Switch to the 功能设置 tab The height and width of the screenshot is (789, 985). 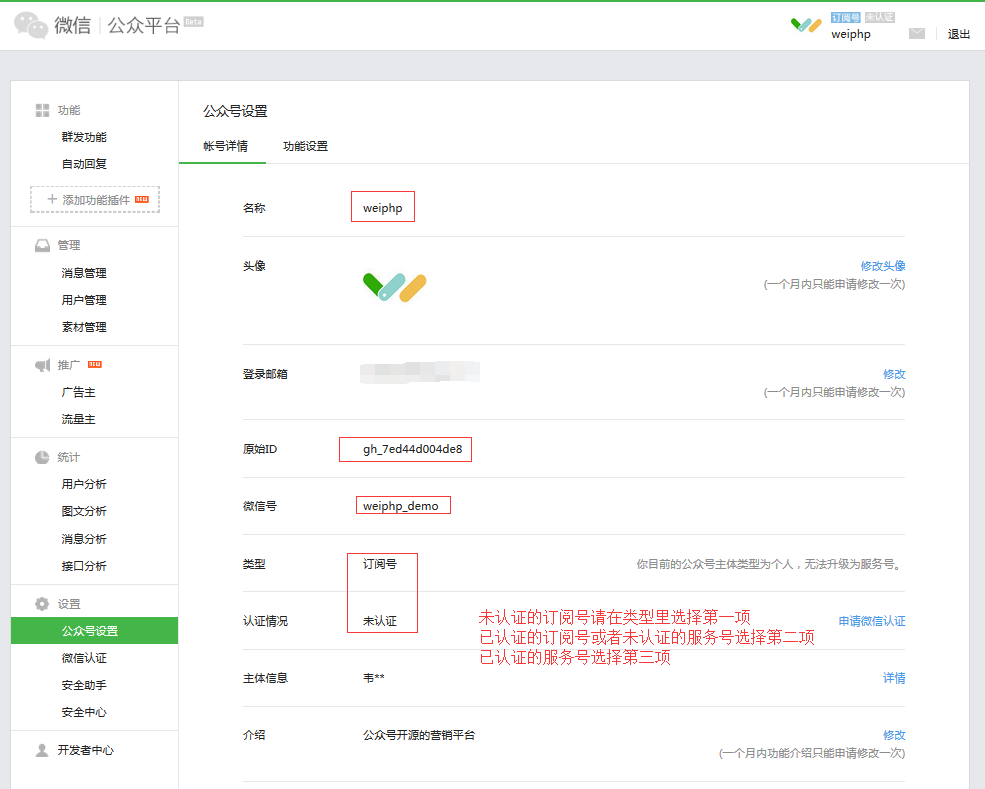click(x=305, y=146)
